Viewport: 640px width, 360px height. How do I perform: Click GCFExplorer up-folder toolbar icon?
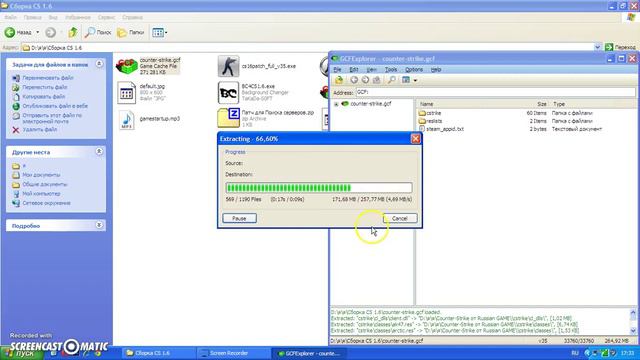click(339, 80)
